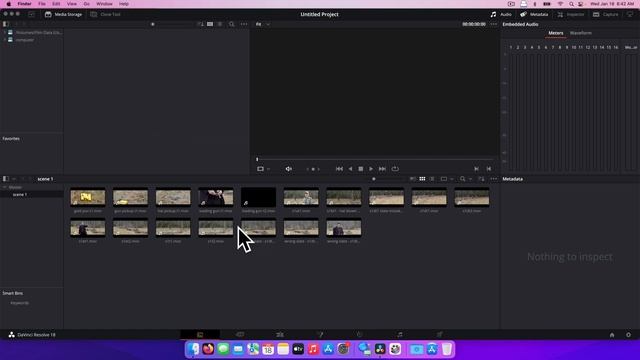Toggle loop playback
The width and height of the screenshot is (640, 360).
(395, 169)
